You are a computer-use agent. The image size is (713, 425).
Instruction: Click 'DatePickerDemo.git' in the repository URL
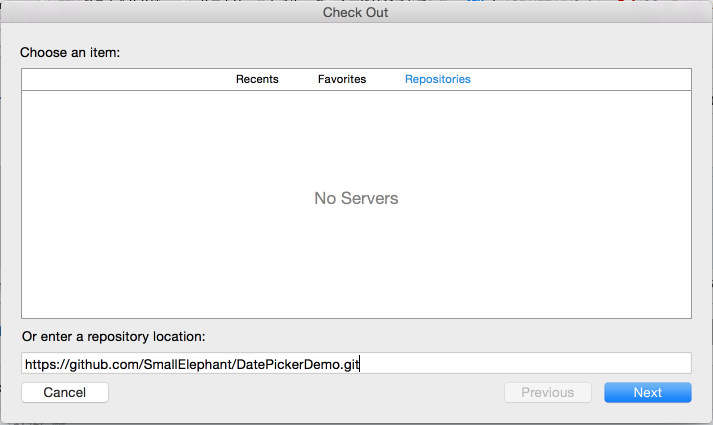tap(297, 364)
